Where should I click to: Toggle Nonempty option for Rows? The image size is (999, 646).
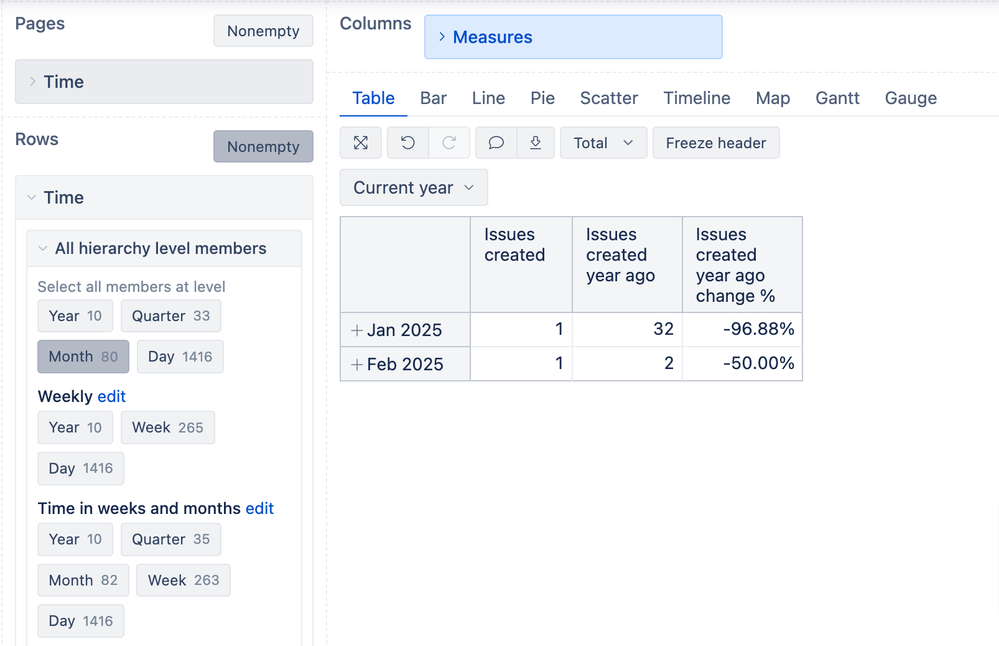pyautogui.click(x=263, y=147)
